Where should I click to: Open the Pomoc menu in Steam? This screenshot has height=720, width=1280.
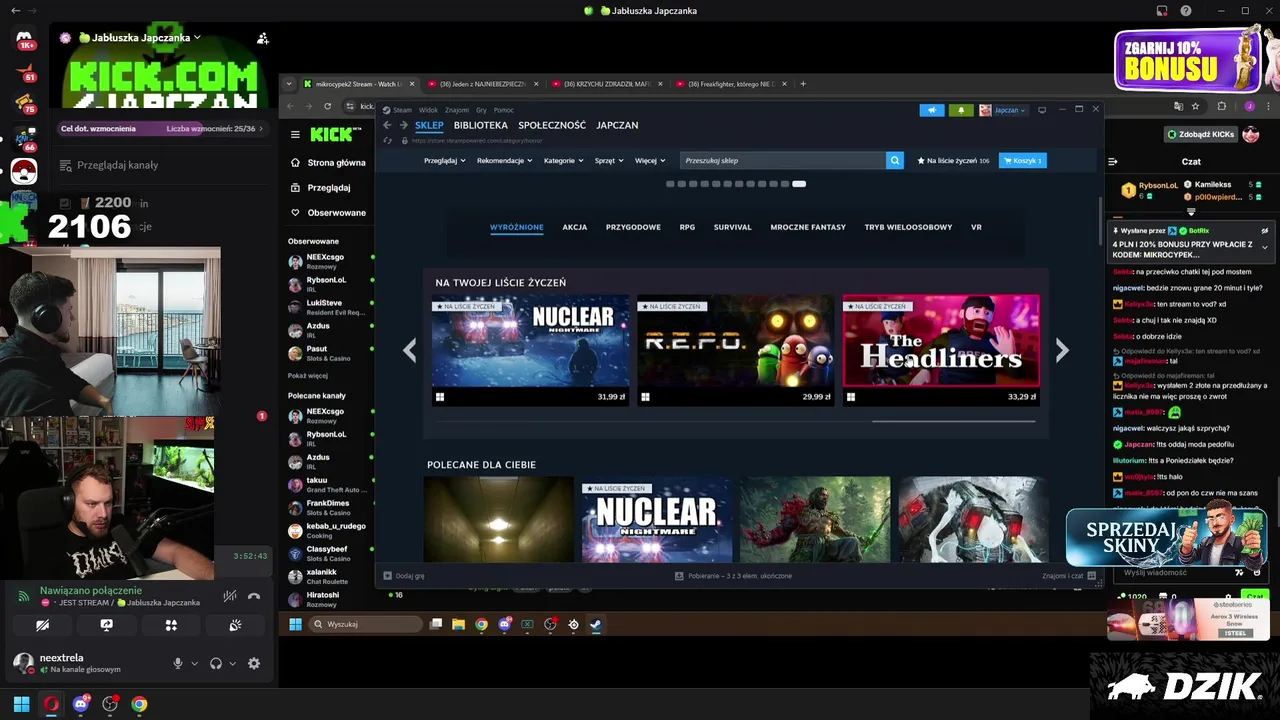point(504,110)
